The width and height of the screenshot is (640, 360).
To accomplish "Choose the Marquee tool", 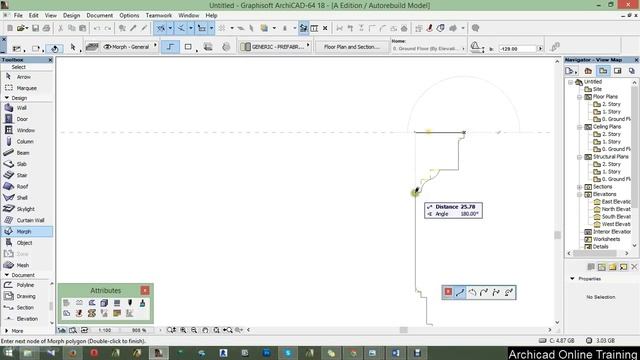I will [27, 88].
